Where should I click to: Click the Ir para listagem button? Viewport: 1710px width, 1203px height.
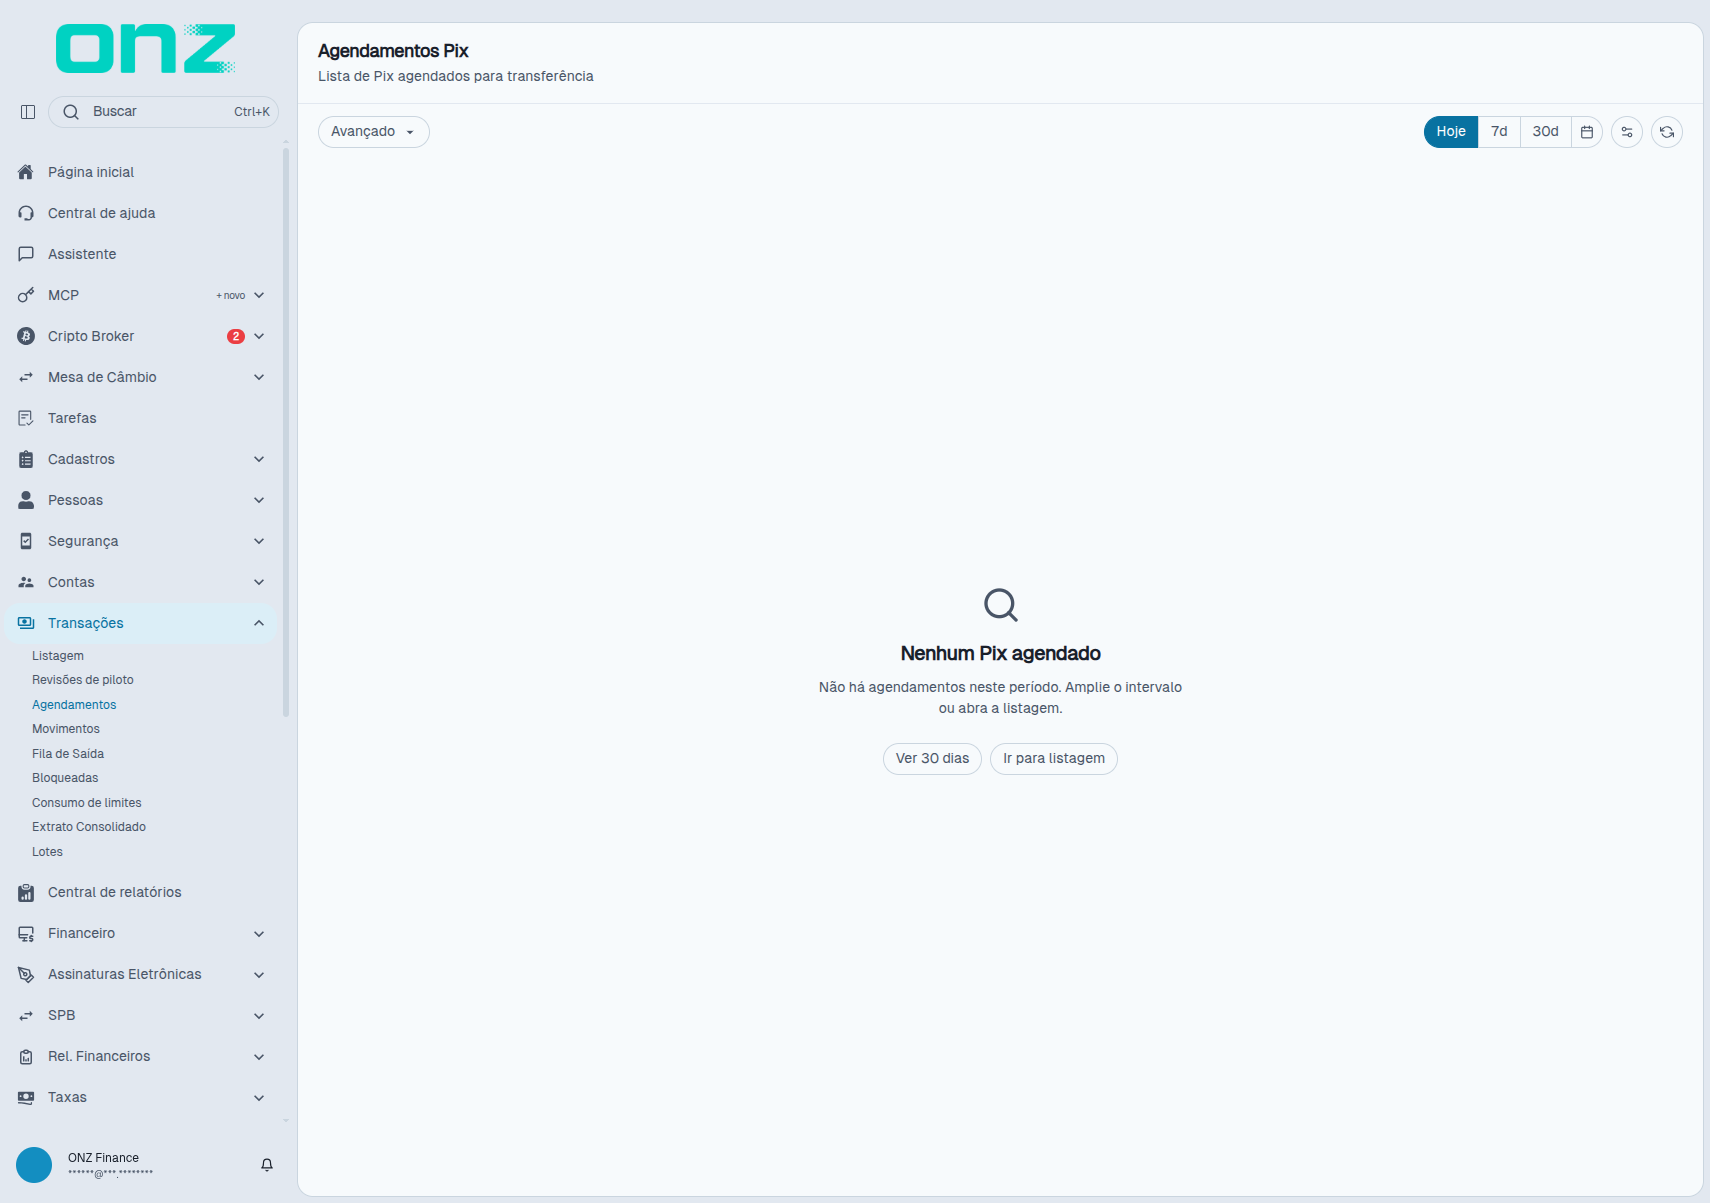click(x=1054, y=759)
